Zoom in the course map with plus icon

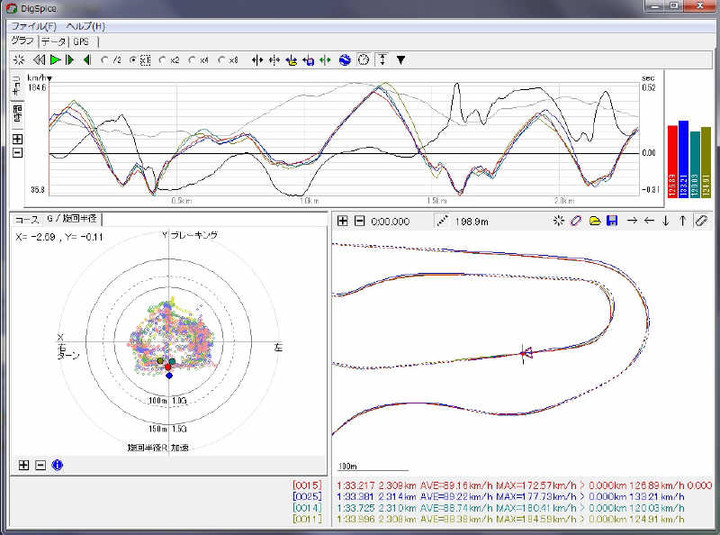click(x=342, y=221)
